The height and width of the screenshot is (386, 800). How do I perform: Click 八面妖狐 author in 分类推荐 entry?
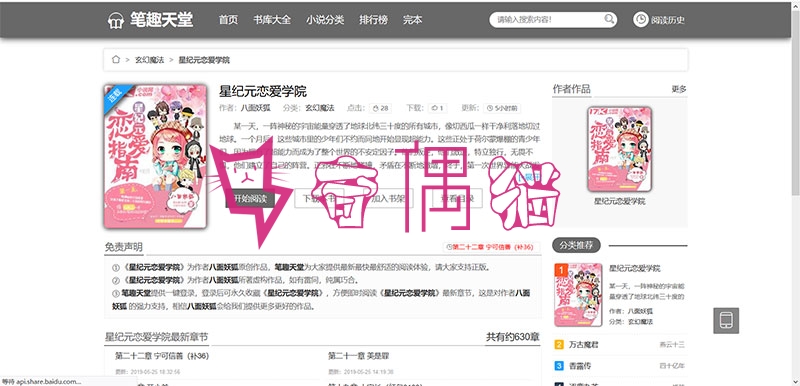640,311
